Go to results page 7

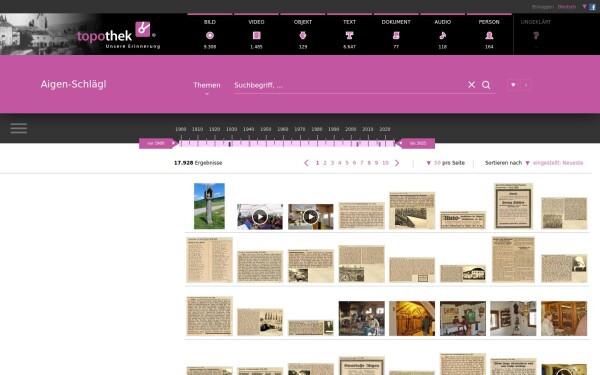pyautogui.click(x=362, y=163)
